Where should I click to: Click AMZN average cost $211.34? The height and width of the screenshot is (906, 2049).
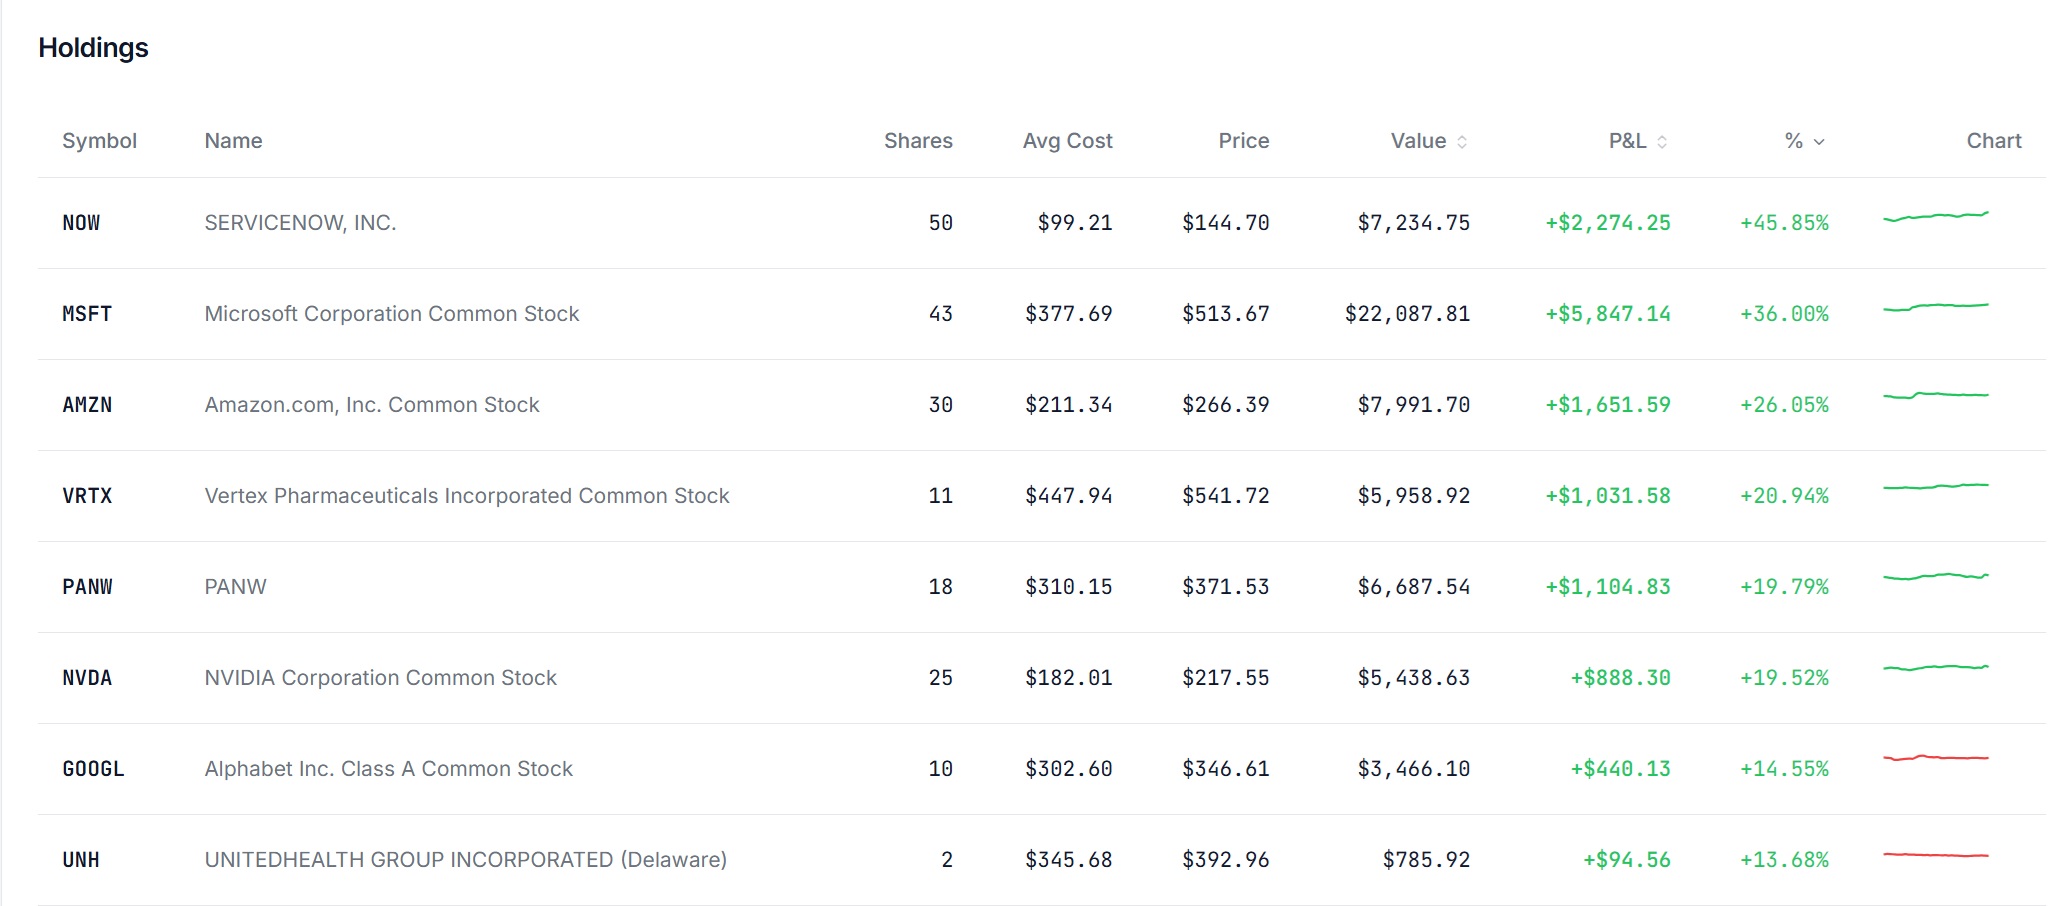1069,405
